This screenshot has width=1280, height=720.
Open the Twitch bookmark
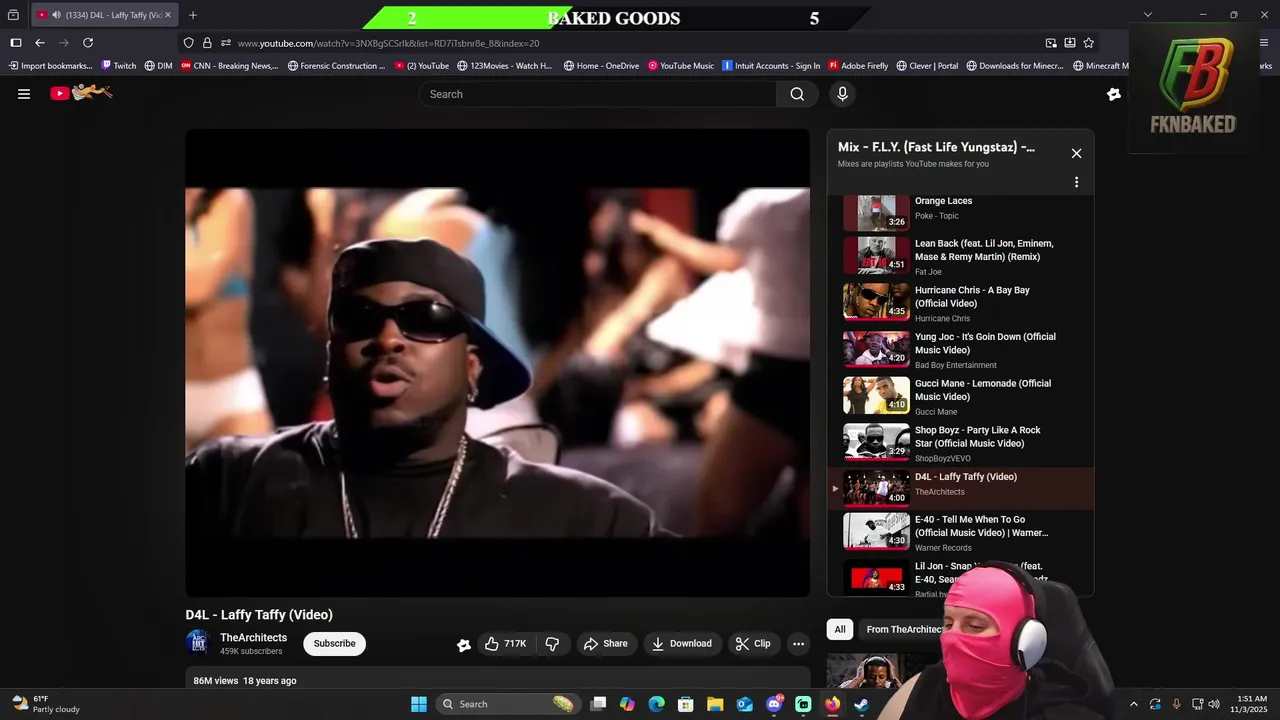[x=119, y=66]
